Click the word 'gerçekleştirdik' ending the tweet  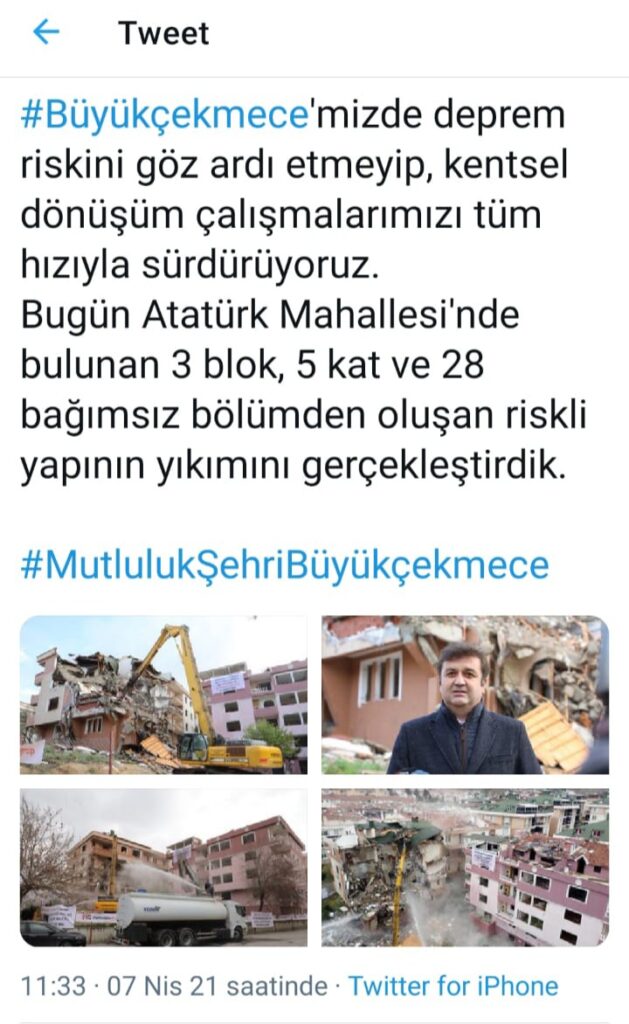[x=433, y=466]
